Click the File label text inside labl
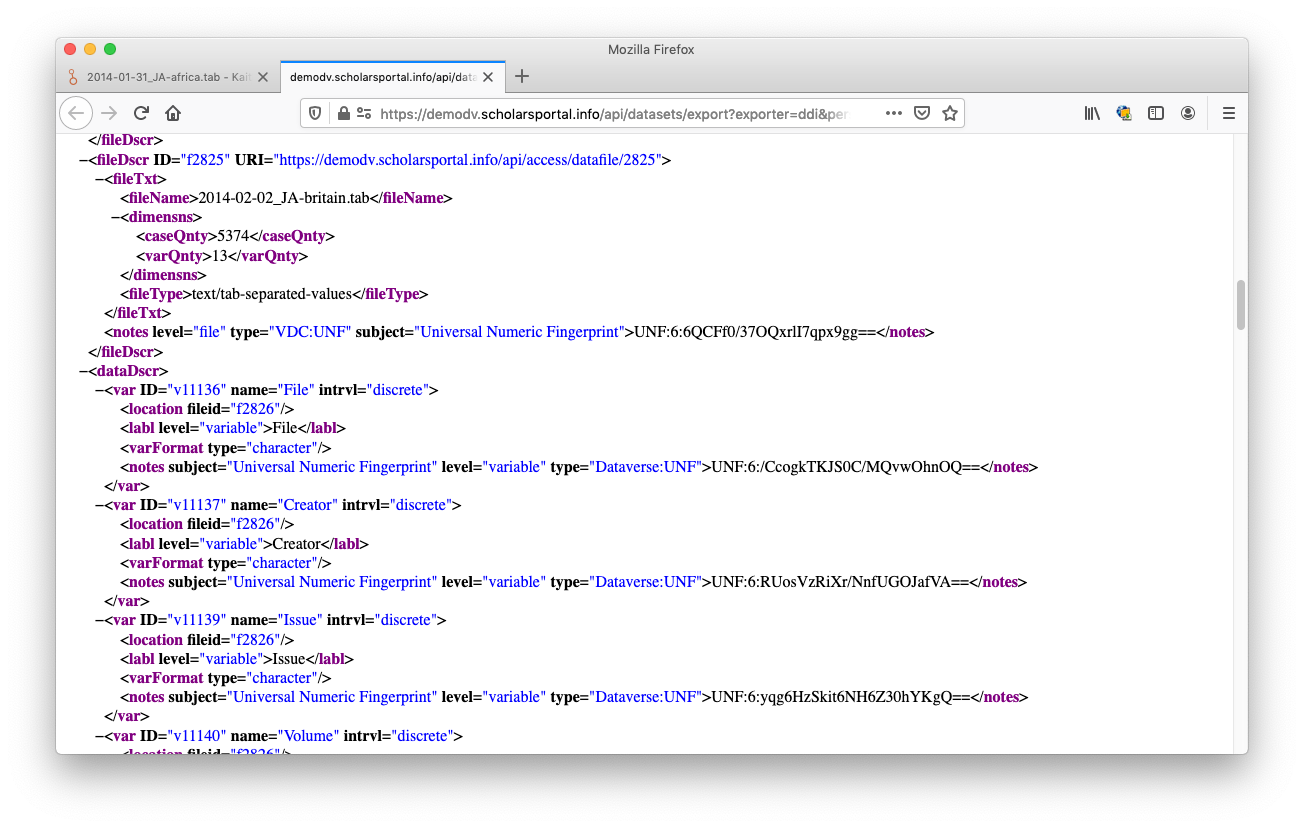The width and height of the screenshot is (1304, 828). (285, 428)
